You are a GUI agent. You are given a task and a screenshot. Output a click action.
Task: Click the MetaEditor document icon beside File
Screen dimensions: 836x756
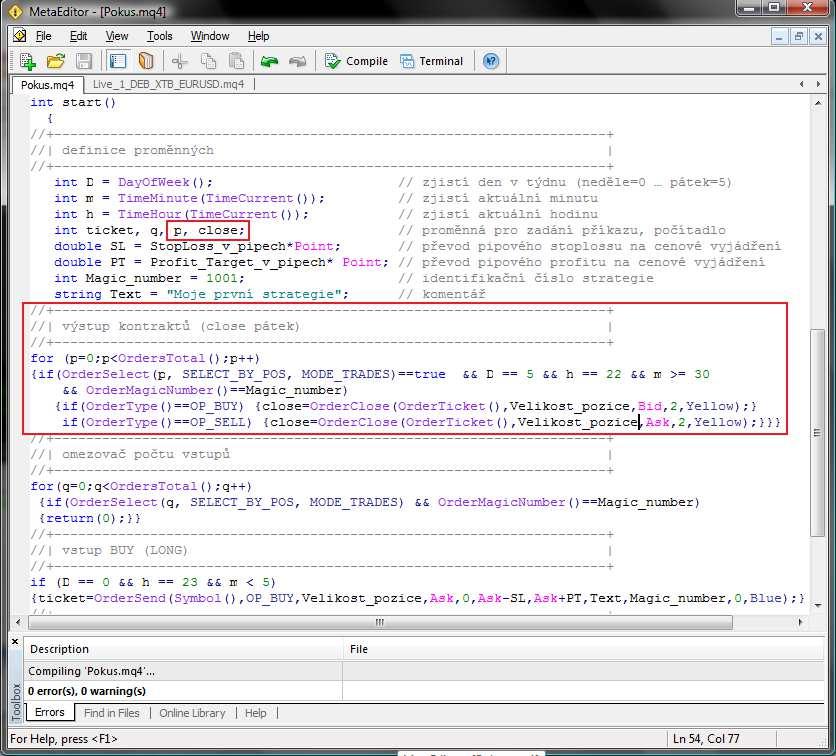coord(20,36)
